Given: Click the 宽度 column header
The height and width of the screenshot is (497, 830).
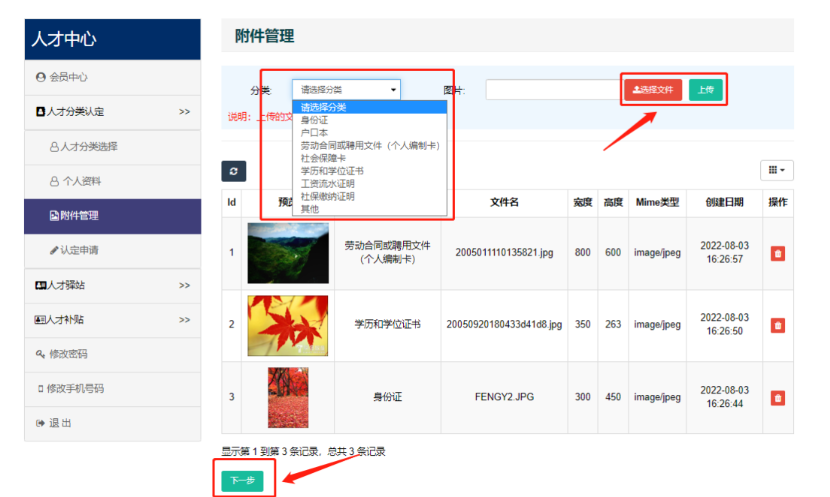Looking at the screenshot, I should point(583,203).
